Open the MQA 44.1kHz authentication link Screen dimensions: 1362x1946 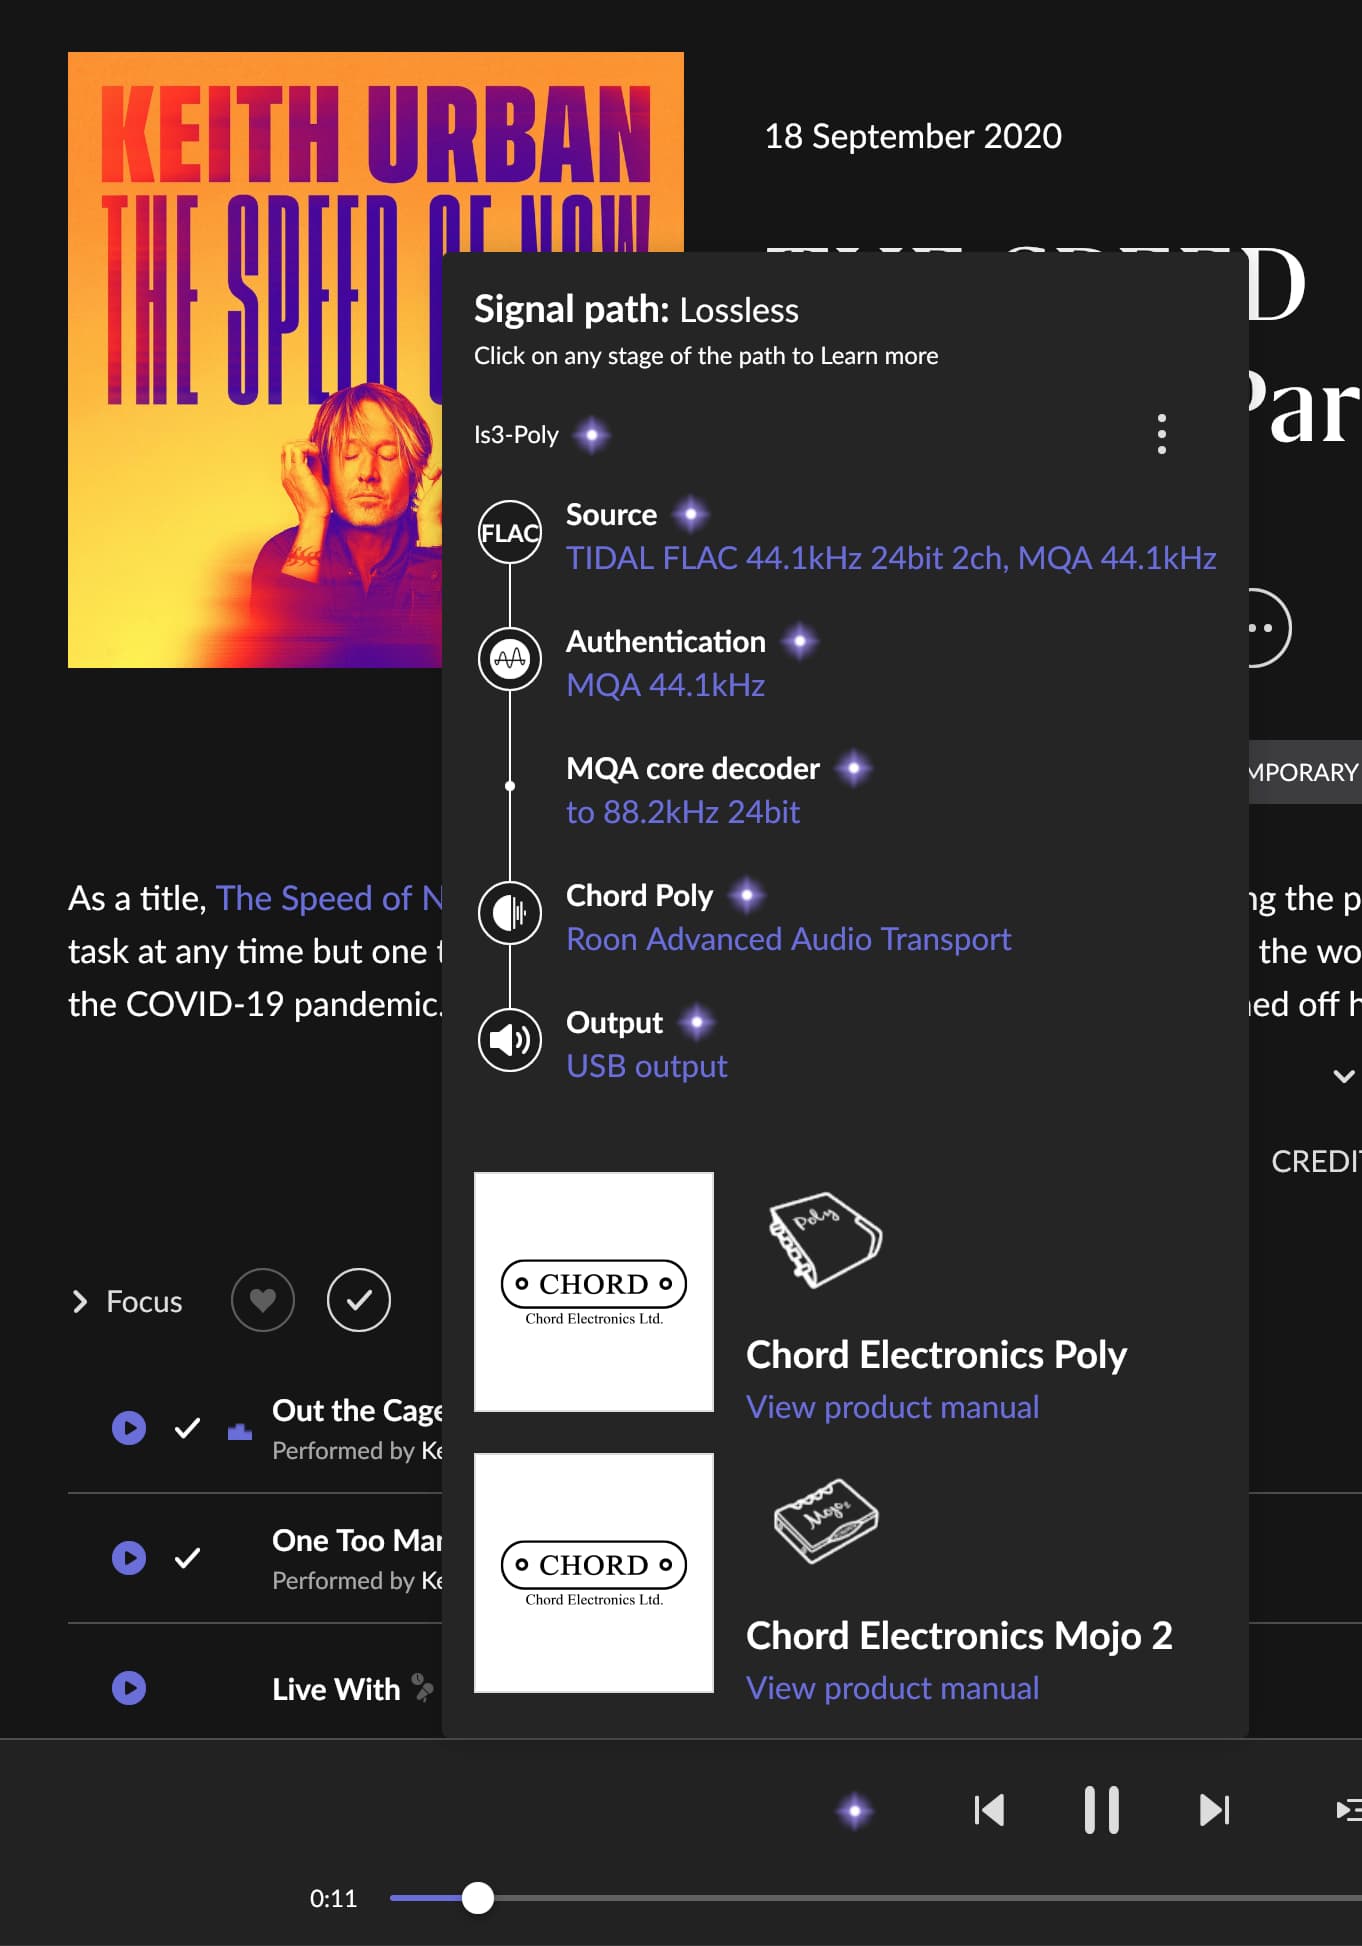pos(665,685)
